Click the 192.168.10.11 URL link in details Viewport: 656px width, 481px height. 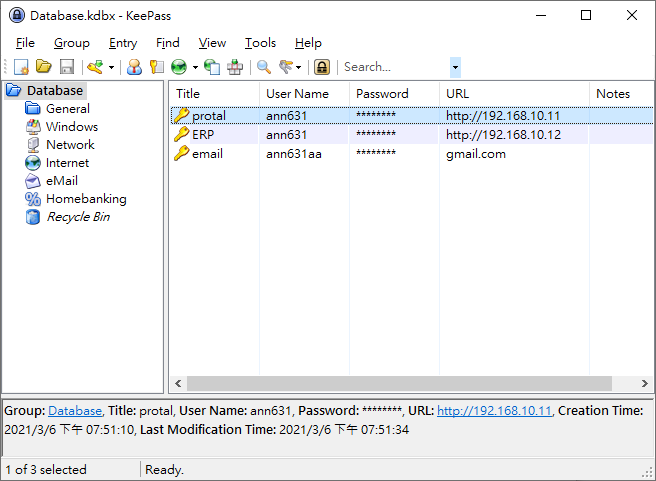[494, 411]
